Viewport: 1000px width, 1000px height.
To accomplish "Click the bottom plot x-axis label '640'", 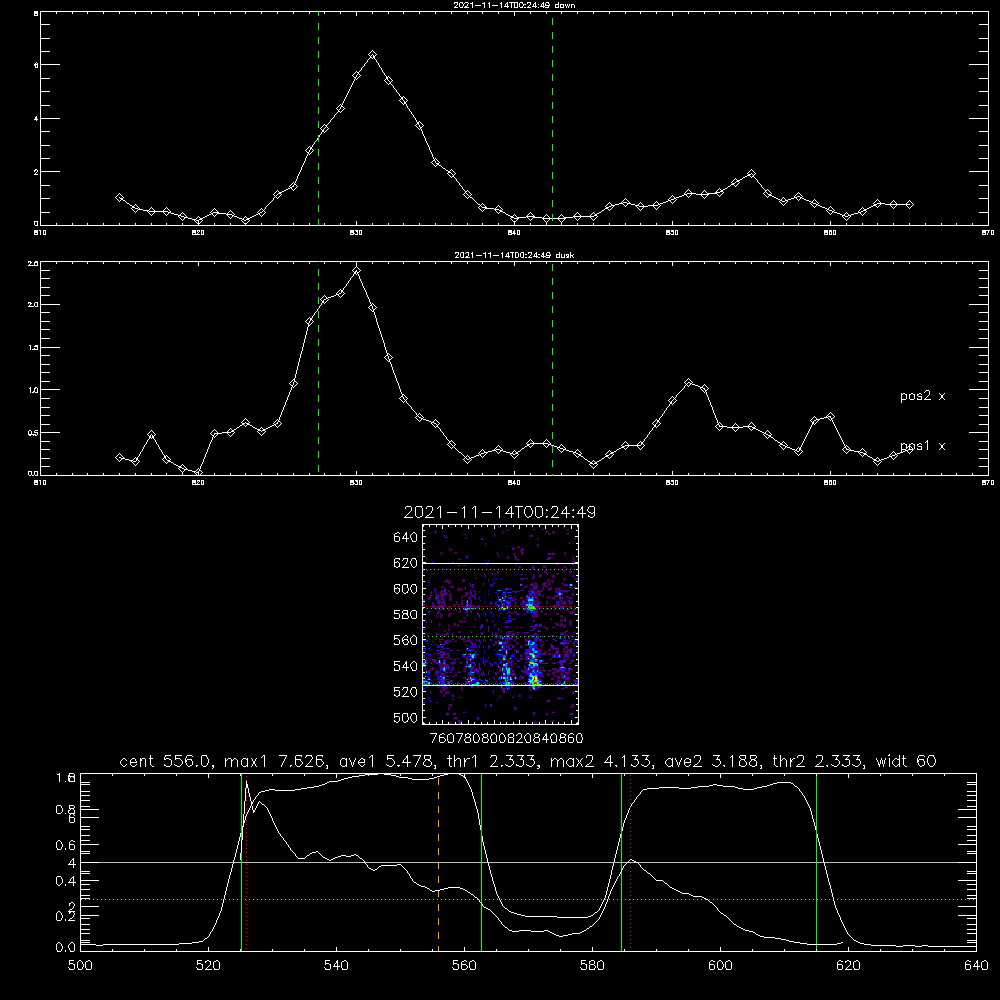I will [976, 966].
